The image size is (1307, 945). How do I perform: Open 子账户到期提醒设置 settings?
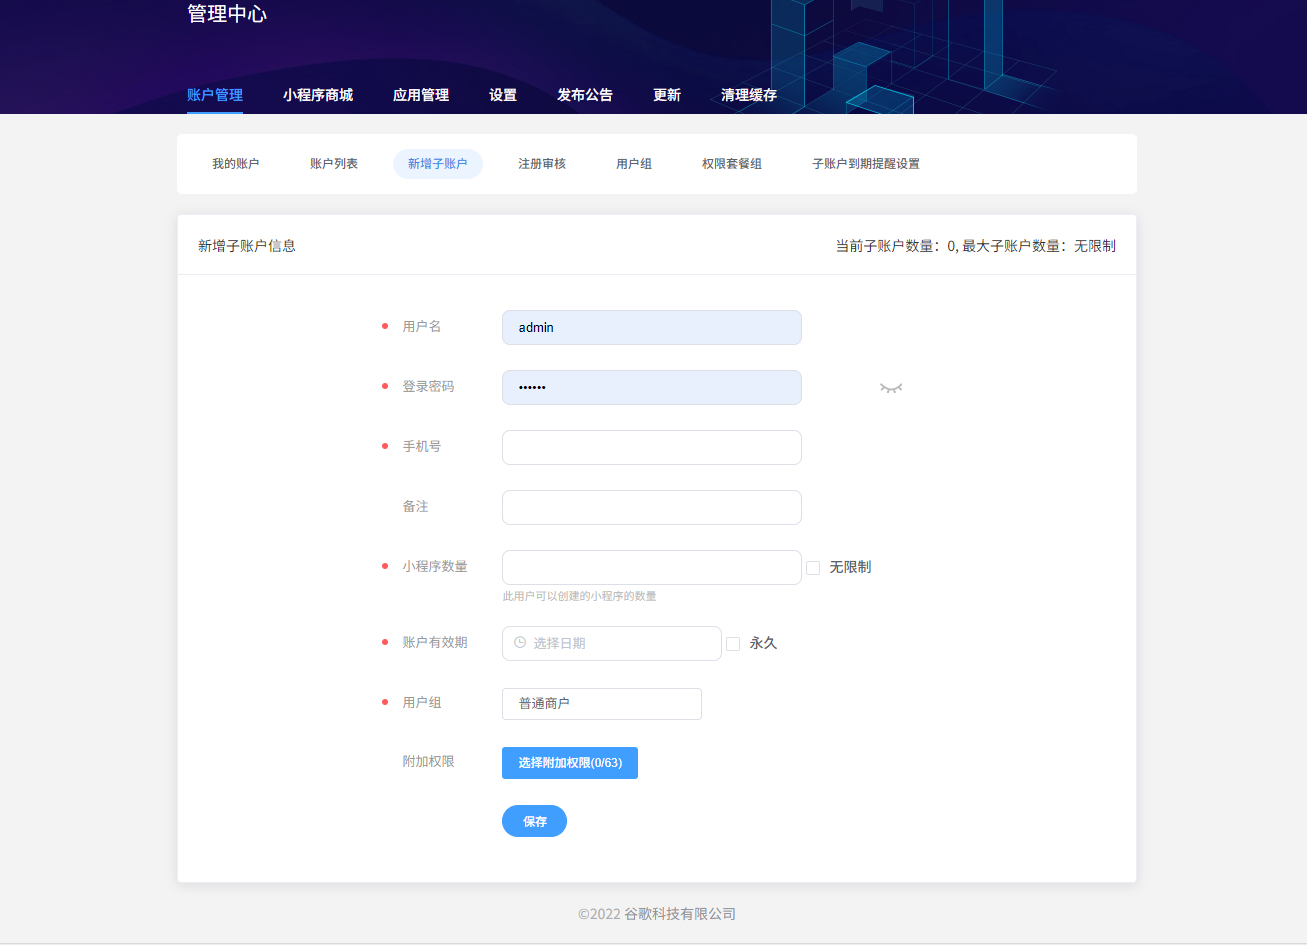866,163
